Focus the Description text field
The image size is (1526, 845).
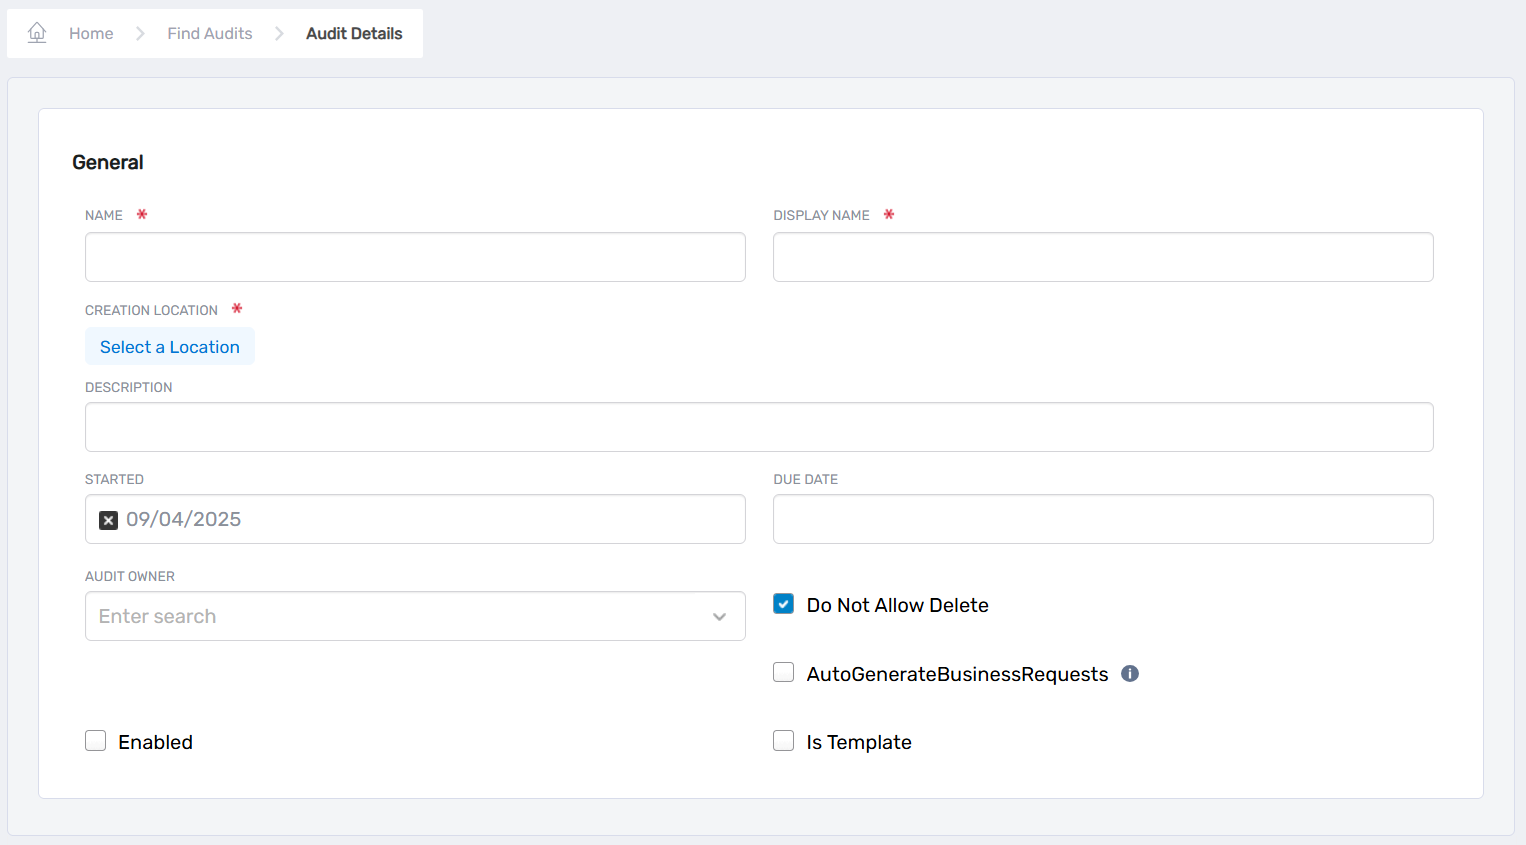pyautogui.click(x=759, y=428)
